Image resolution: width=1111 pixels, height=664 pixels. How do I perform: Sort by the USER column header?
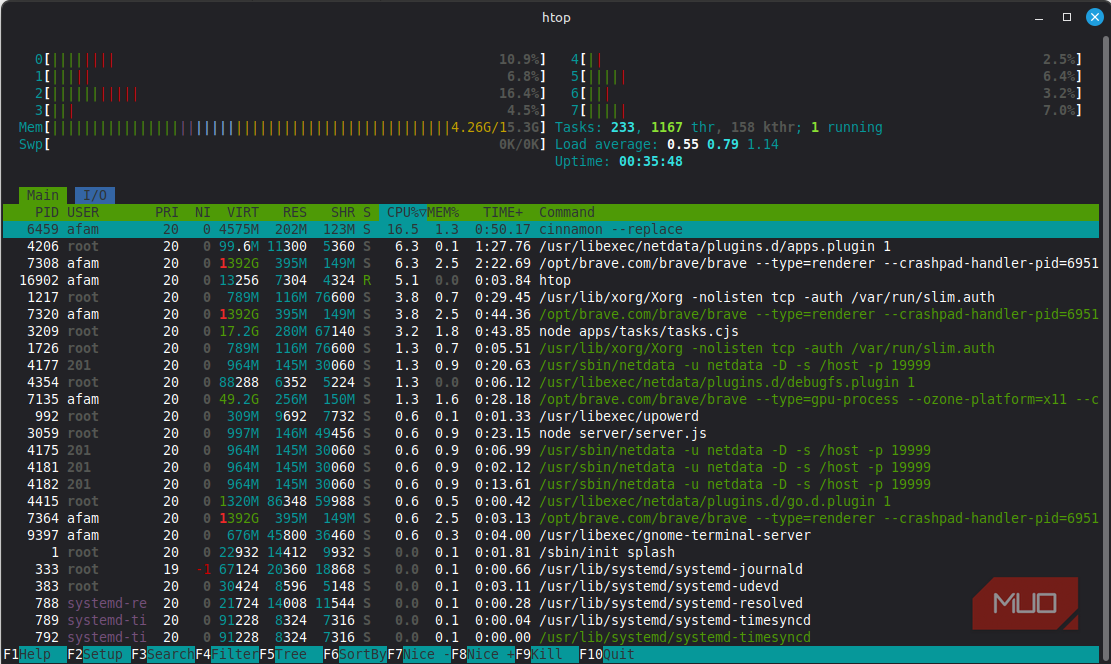tap(83, 212)
